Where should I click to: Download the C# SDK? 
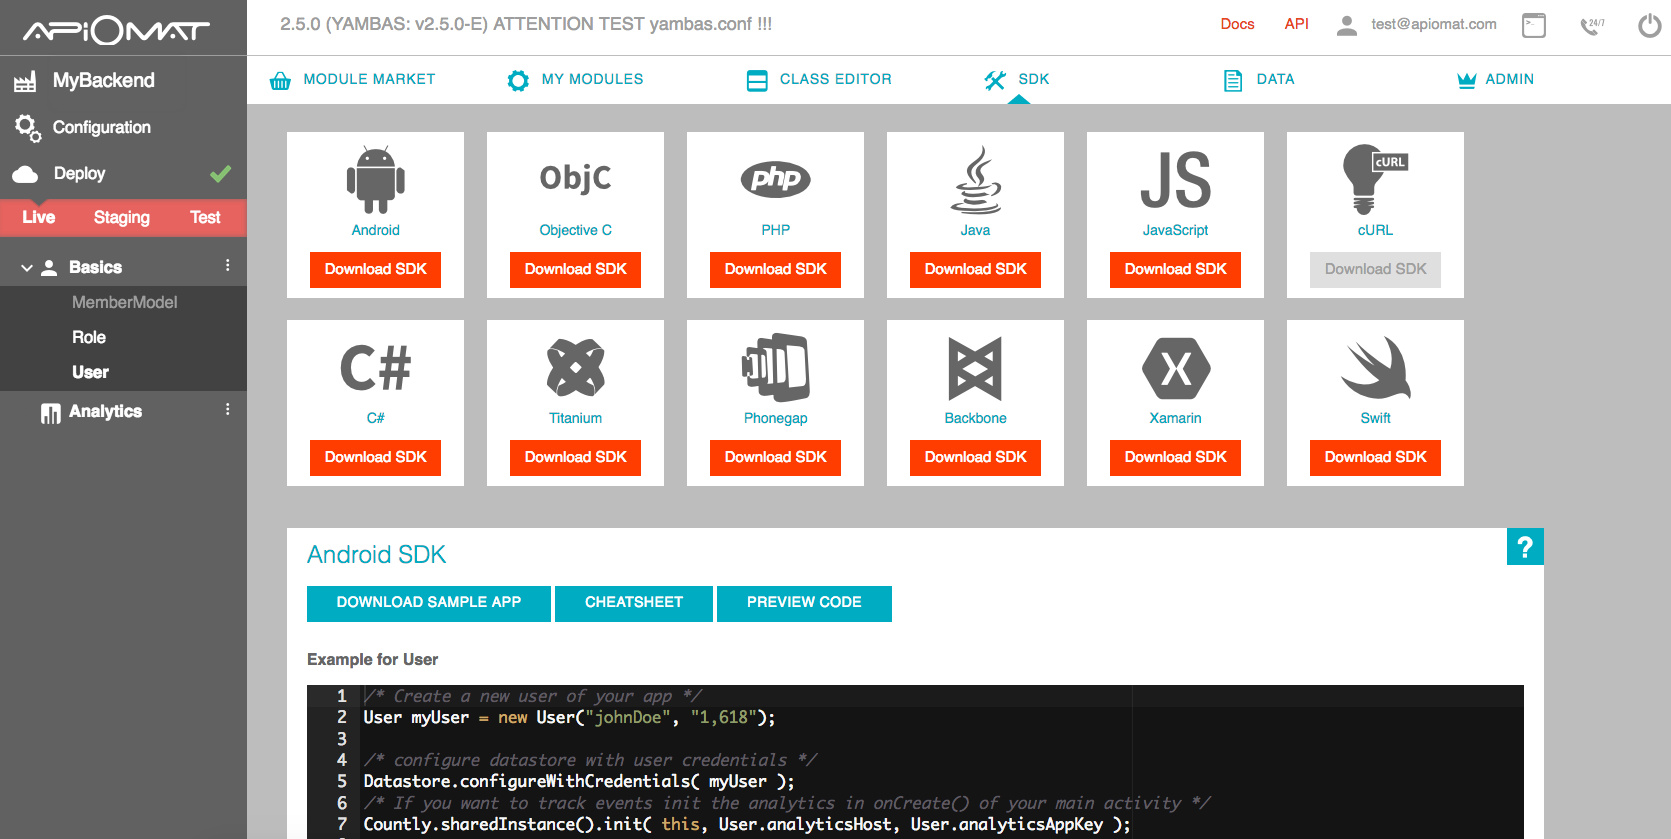[x=375, y=457]
